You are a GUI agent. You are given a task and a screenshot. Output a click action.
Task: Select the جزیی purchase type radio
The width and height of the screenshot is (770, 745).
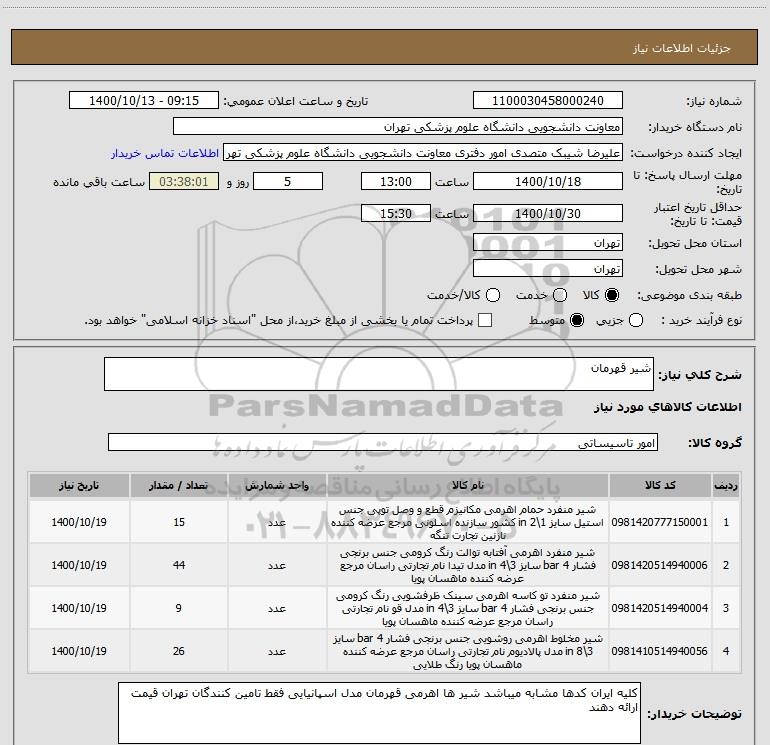click(x=636, y=321)
